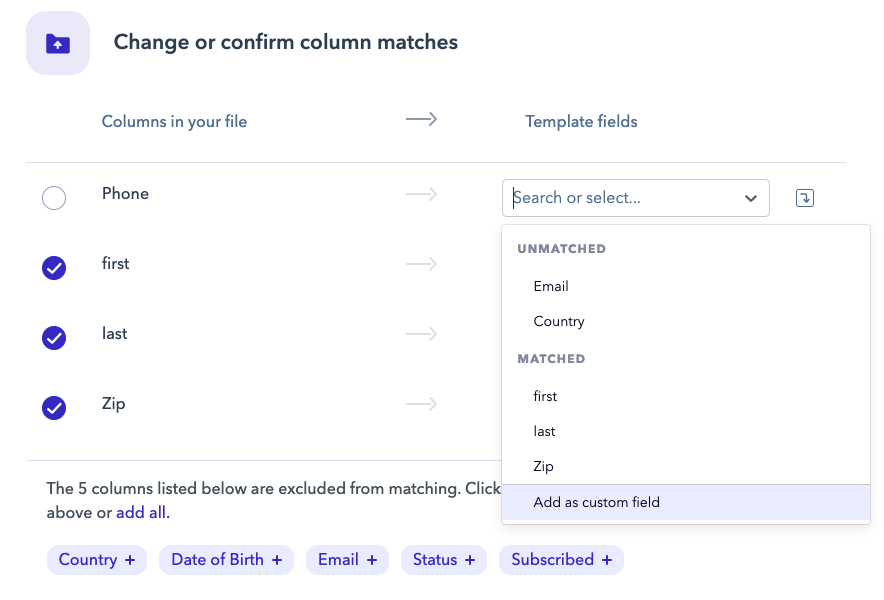Uncheck the Zip column checkmark

coord(54,408)
